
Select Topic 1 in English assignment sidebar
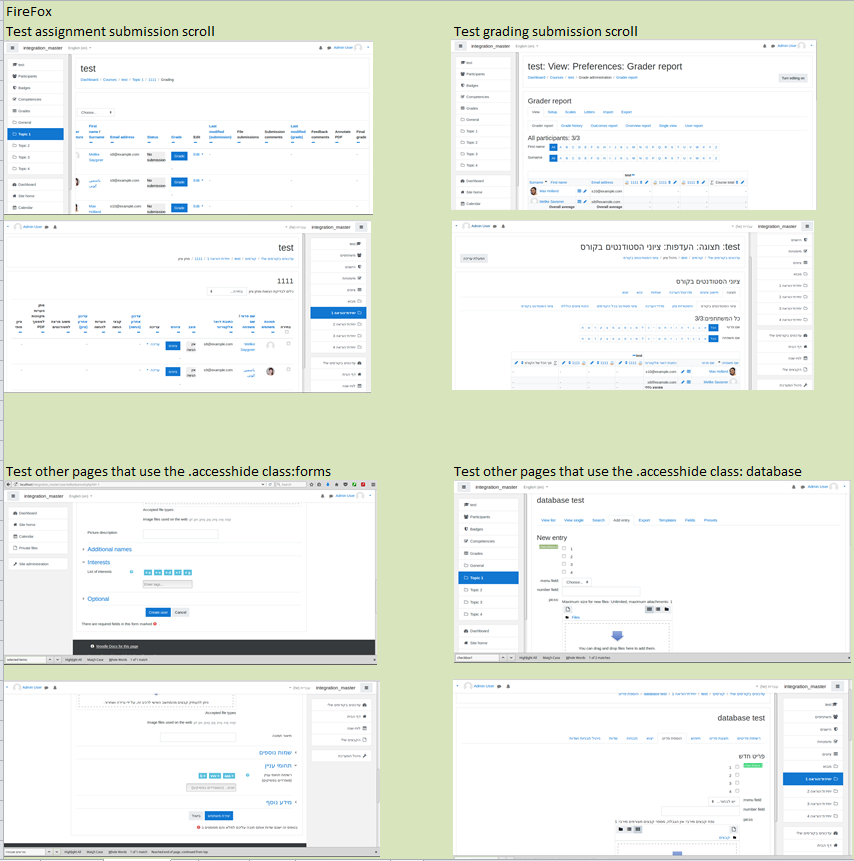[35, 134]
